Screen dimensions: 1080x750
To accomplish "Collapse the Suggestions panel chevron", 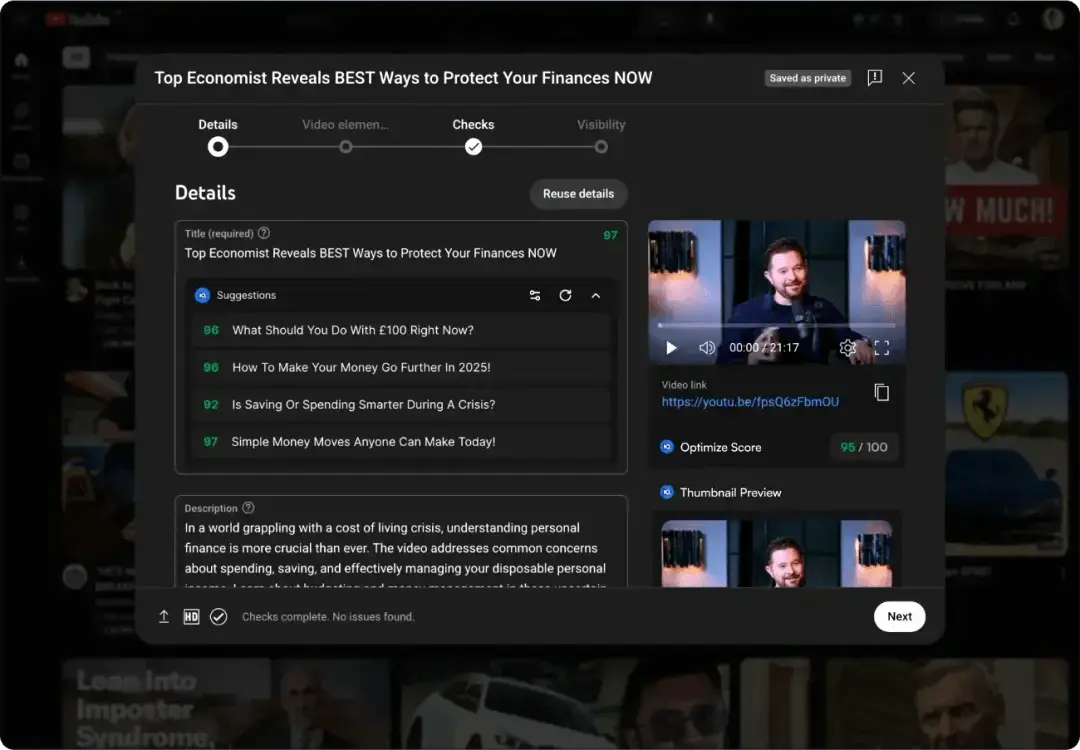I will (x=596, y=296).
